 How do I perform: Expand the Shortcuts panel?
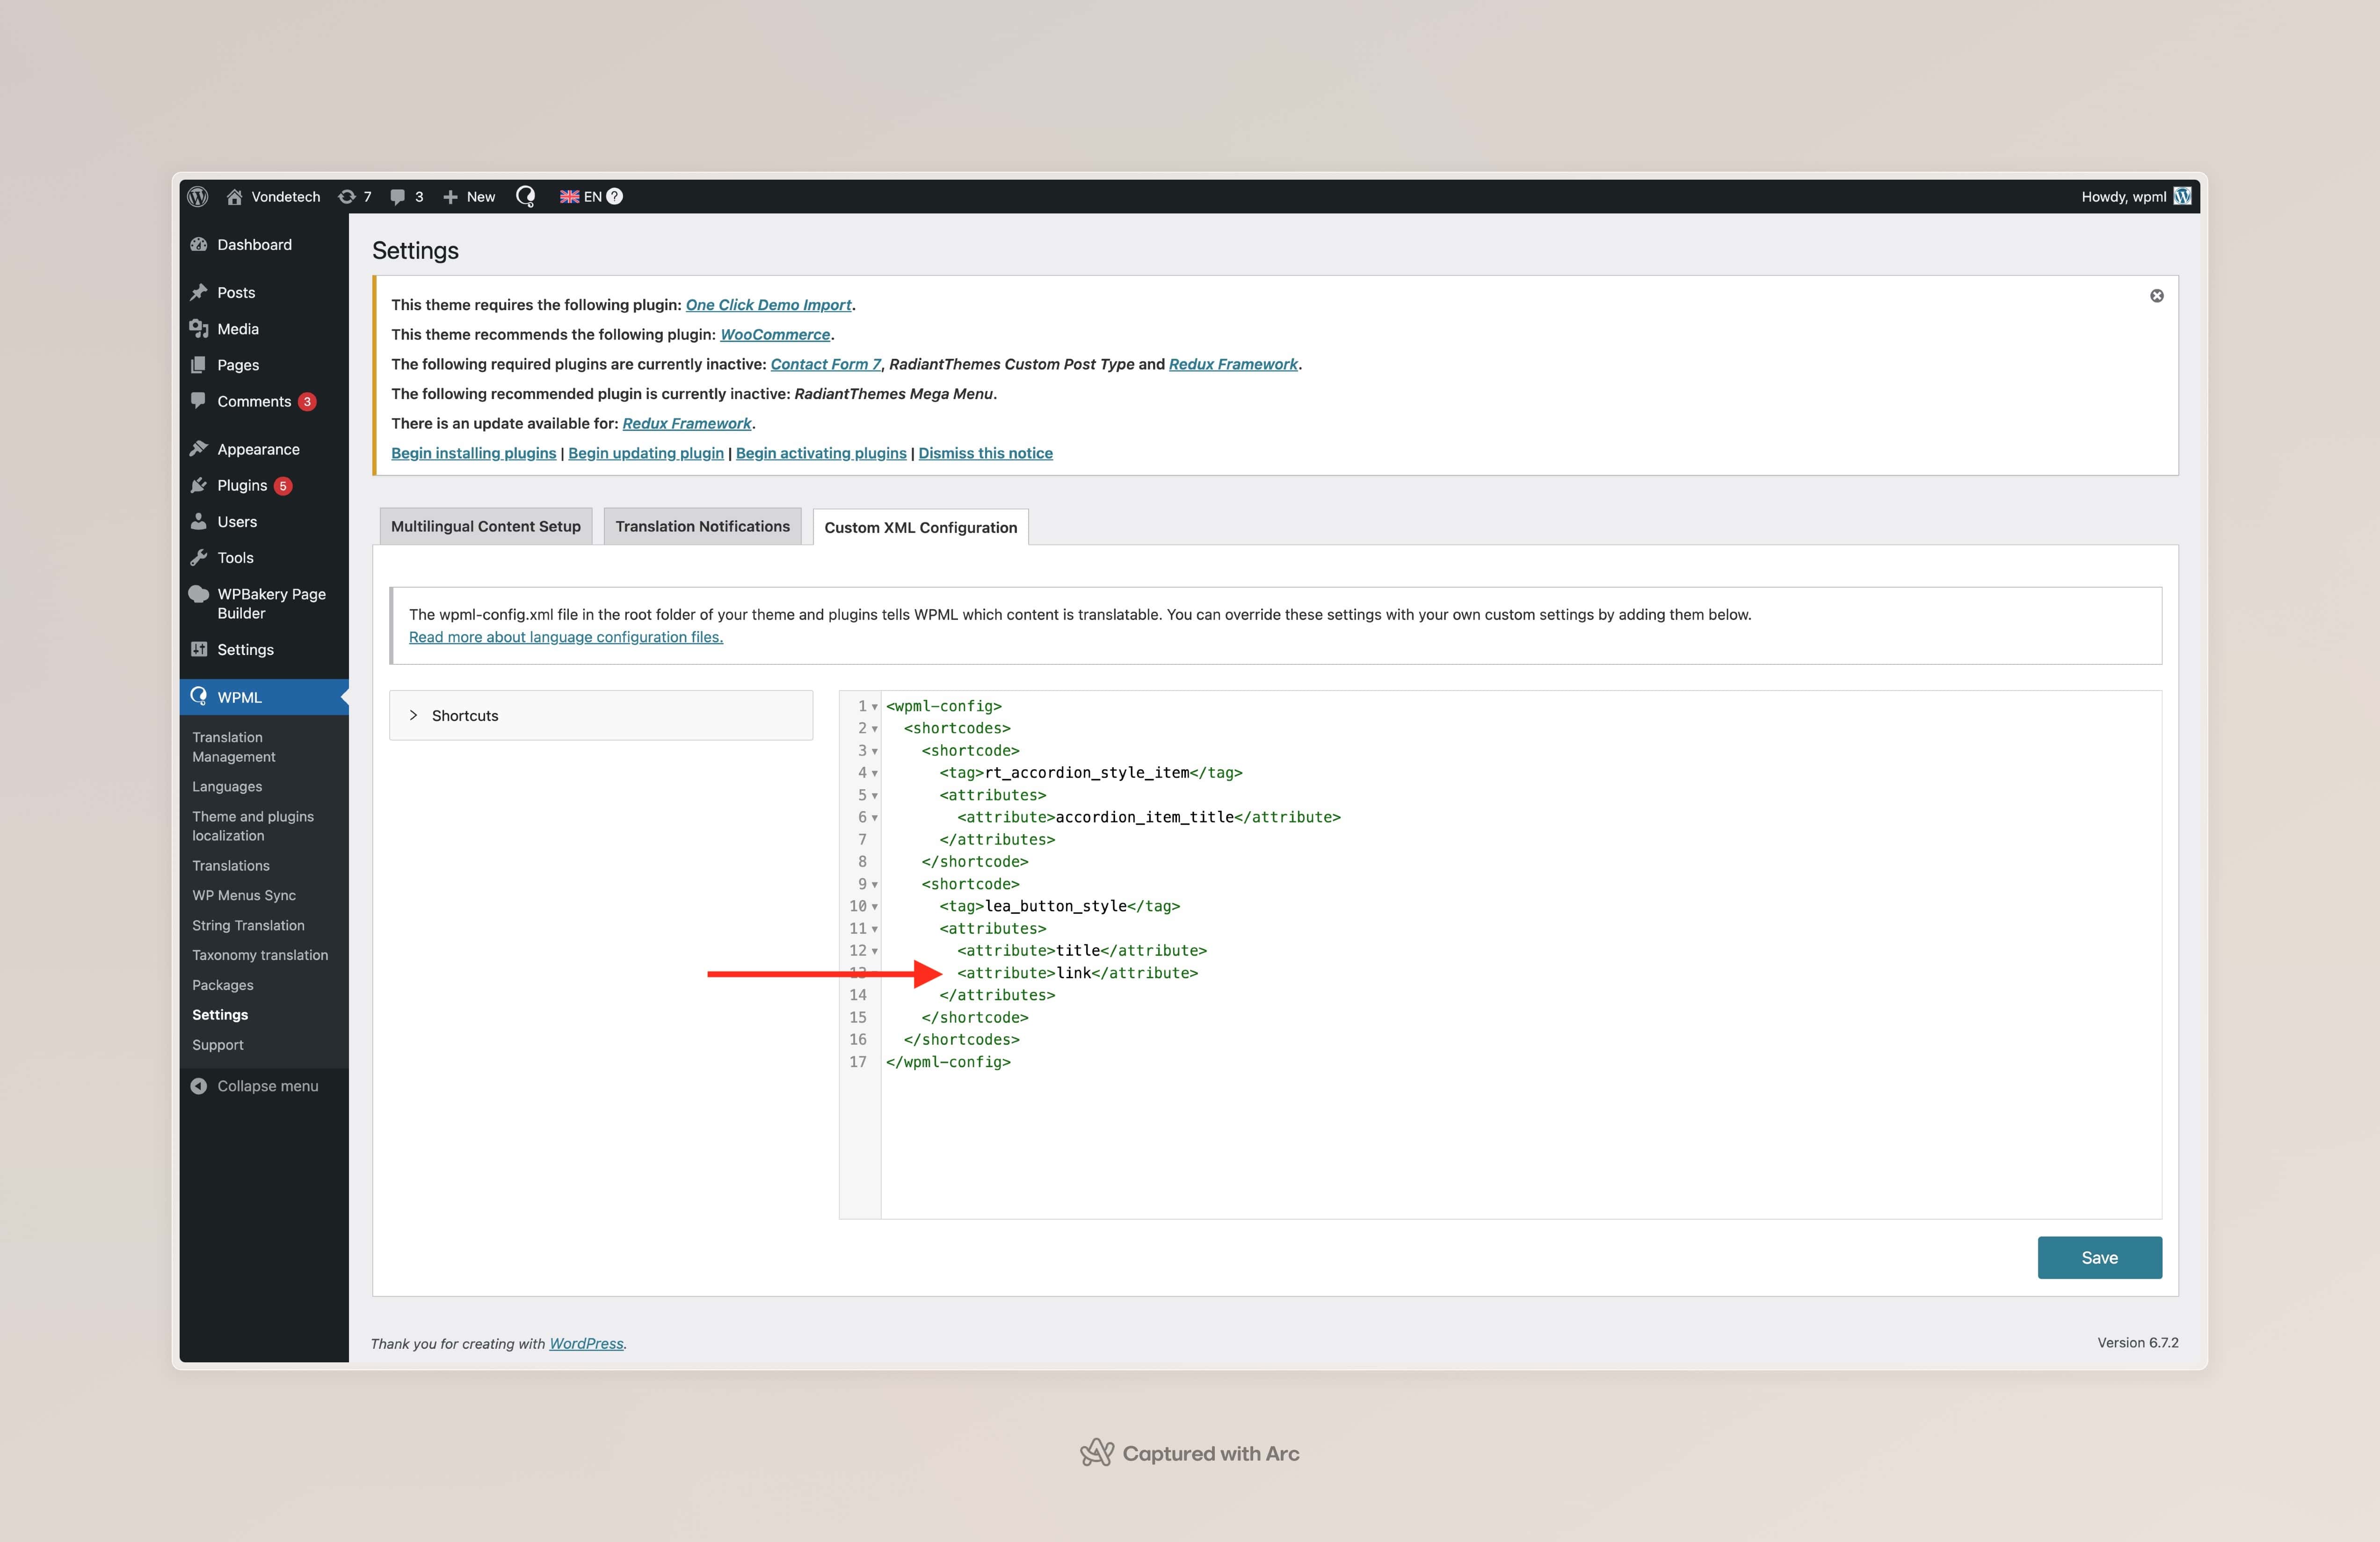point(601,716)
